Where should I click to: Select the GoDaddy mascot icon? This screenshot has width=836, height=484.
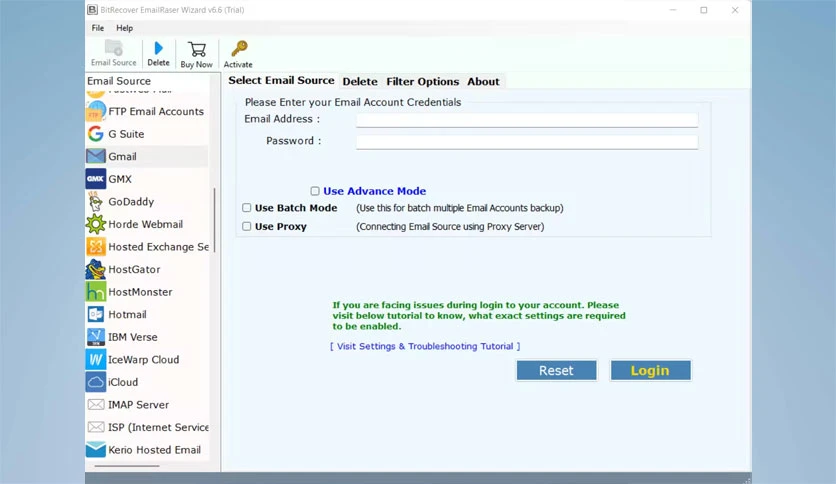pos(95,201)
